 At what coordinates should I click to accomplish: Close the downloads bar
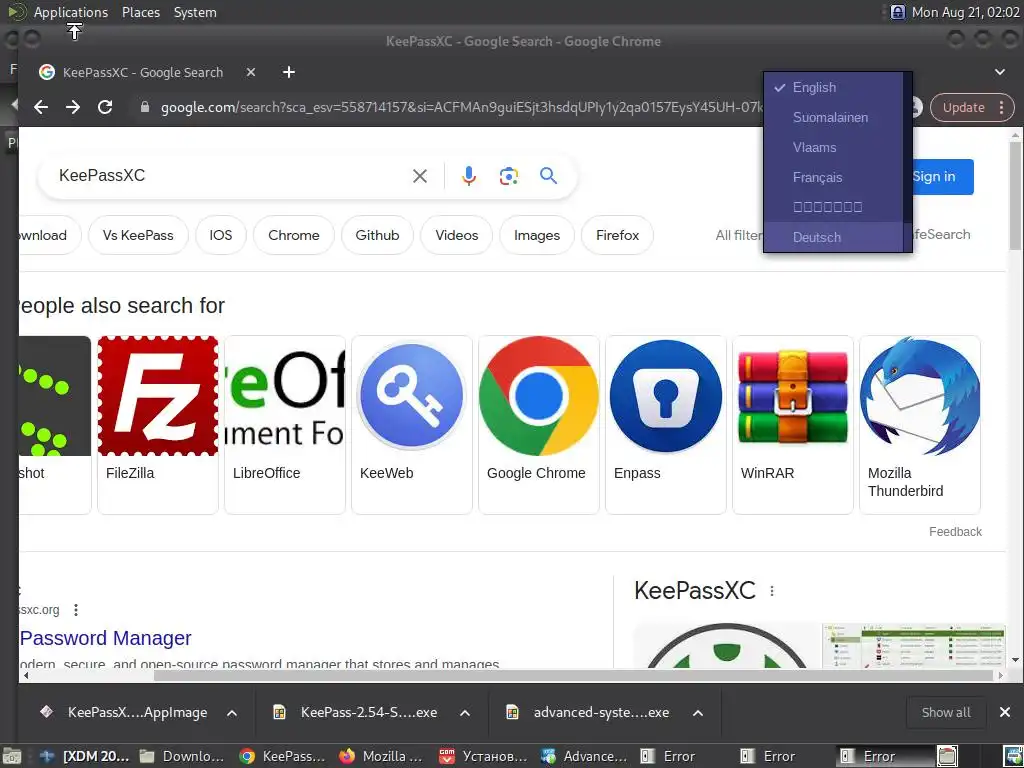click(x=1005, y=712)
